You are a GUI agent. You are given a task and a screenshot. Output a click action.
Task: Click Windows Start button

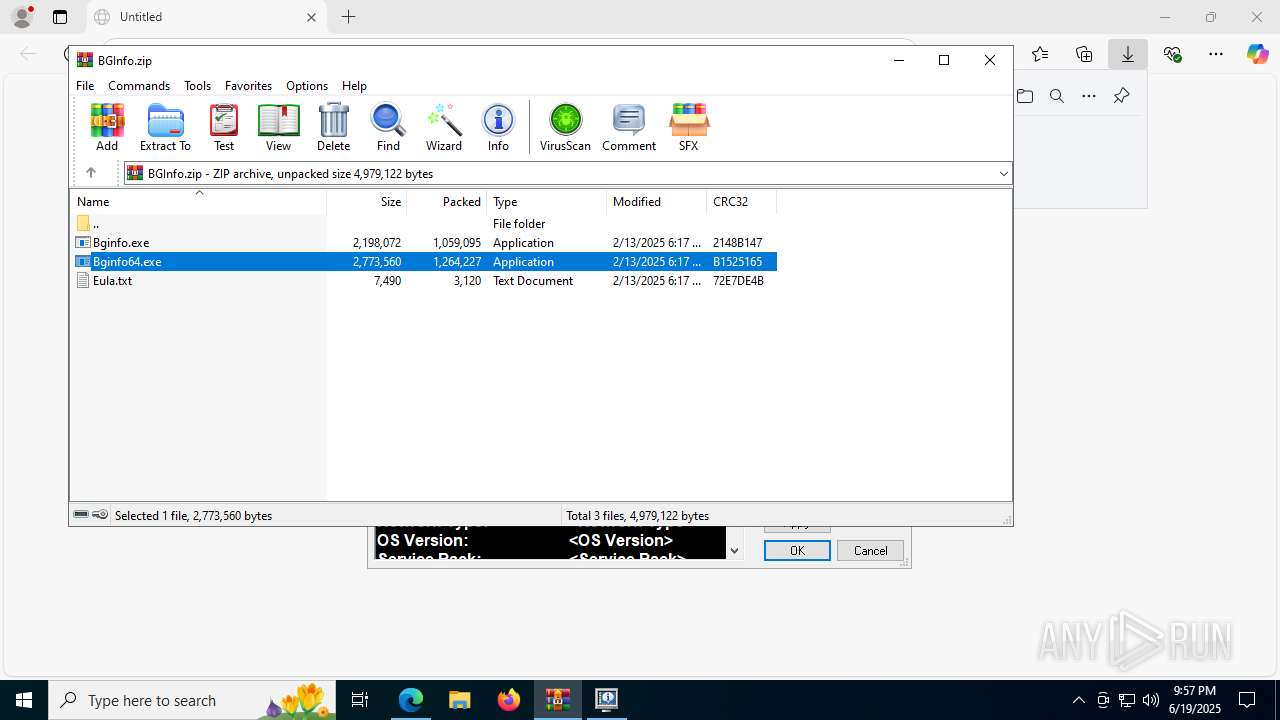pyautogui.click(x=24, y=700)
